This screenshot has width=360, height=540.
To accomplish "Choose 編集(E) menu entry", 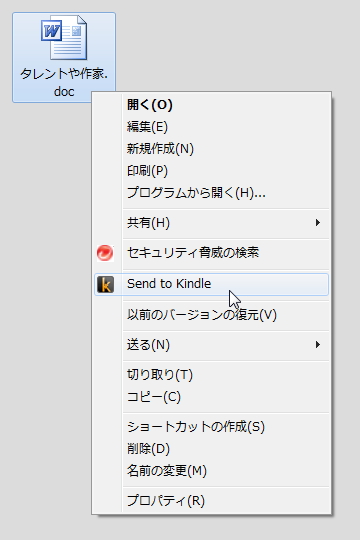I will pos(211,127).
